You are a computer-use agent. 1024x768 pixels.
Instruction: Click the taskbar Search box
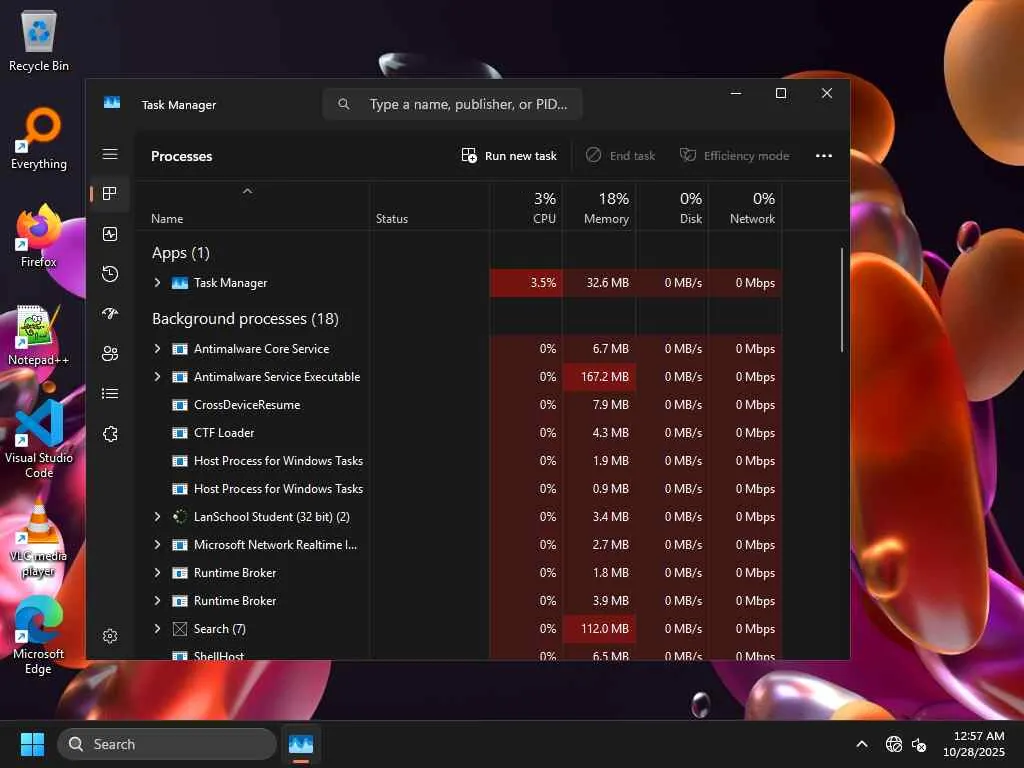[167, 744]
